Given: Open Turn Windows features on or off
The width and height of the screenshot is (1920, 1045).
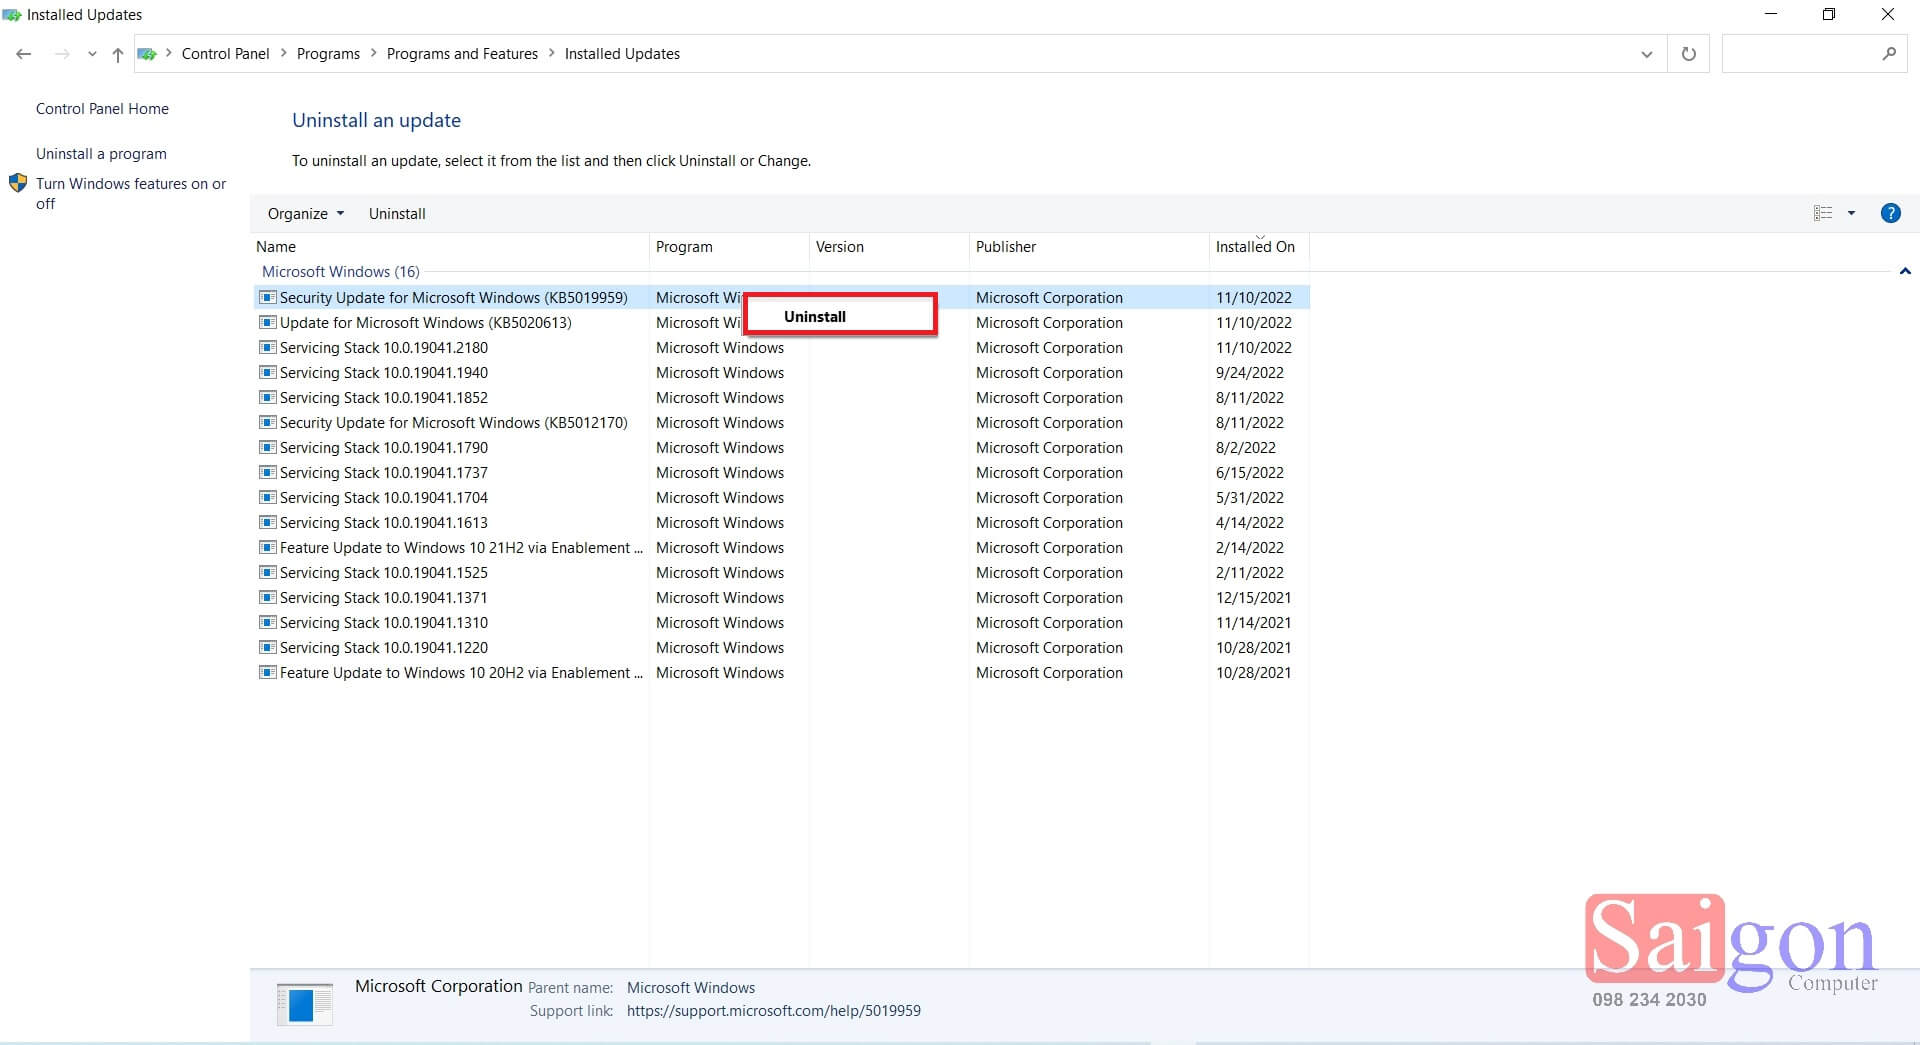Looking at the screenshot, I should click(131, 193).
